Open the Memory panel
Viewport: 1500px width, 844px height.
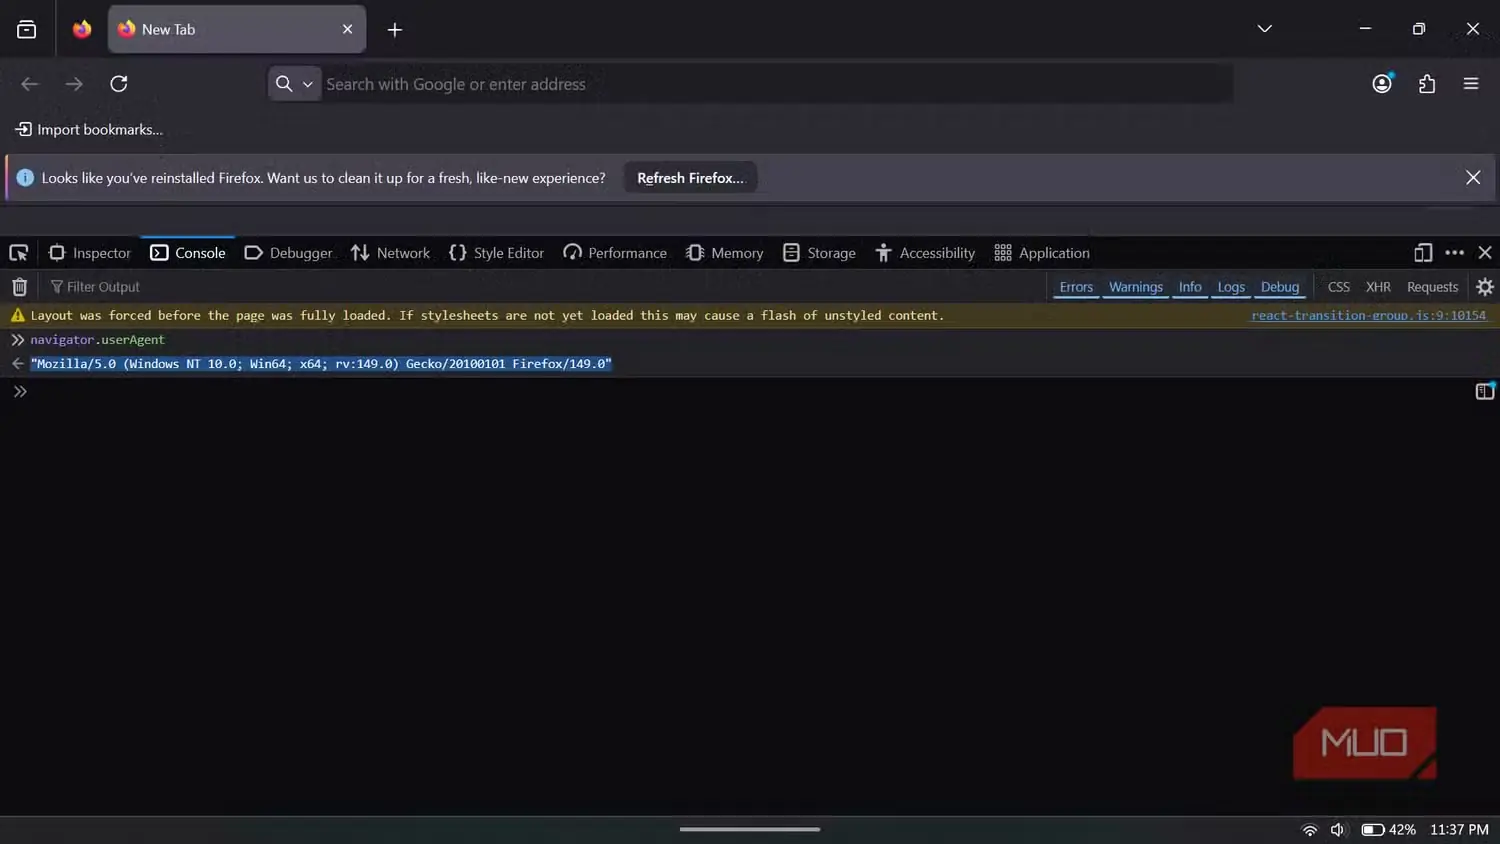[x=725, y=253]
